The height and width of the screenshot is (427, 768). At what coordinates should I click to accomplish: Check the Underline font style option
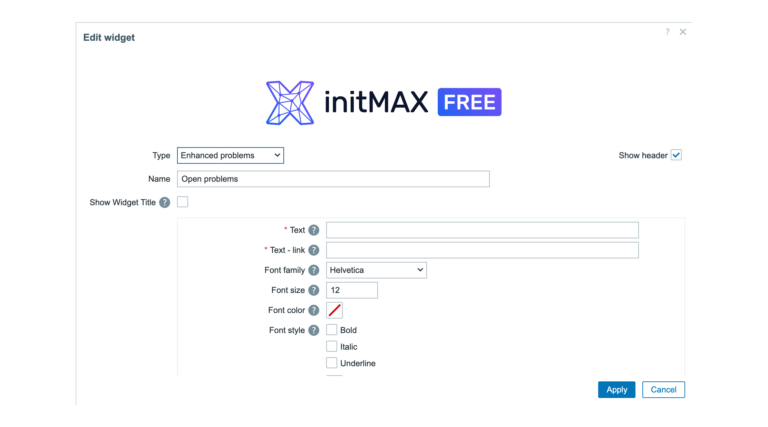(x=332, y=363)
